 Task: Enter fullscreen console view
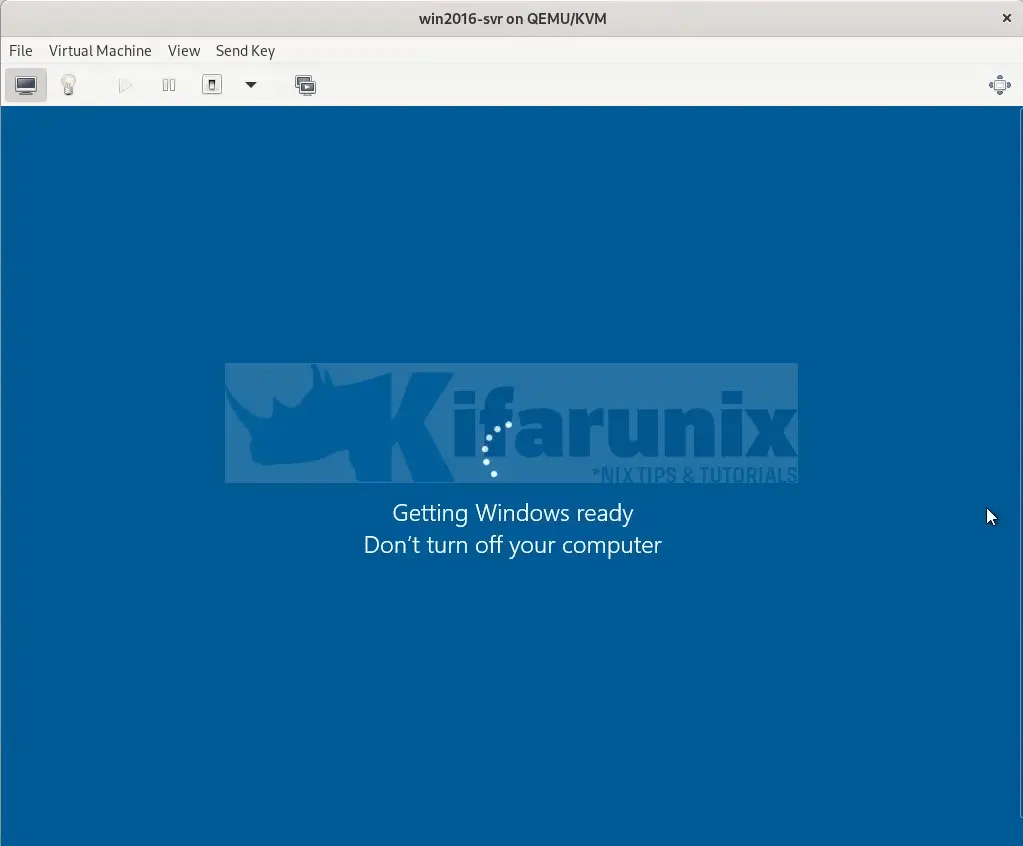click(x=999, y=85)
